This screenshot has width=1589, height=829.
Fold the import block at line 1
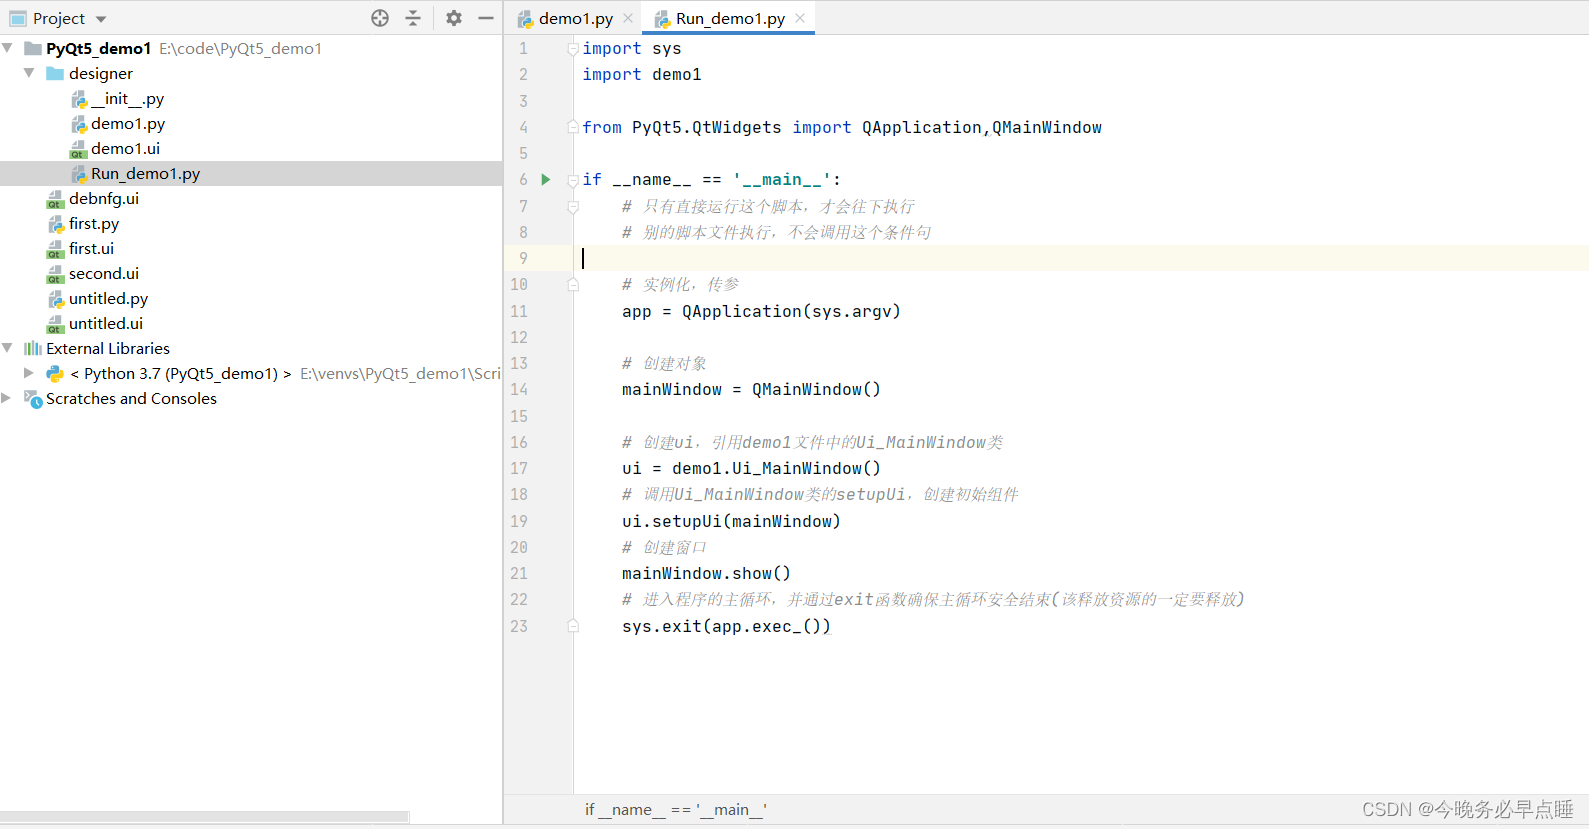point(573,48)
